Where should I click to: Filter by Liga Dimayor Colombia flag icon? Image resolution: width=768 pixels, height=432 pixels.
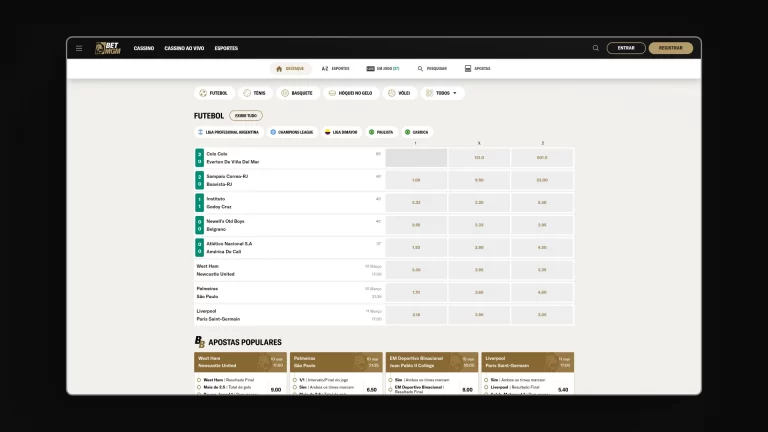pyautogui.click(x=328, y=132)
